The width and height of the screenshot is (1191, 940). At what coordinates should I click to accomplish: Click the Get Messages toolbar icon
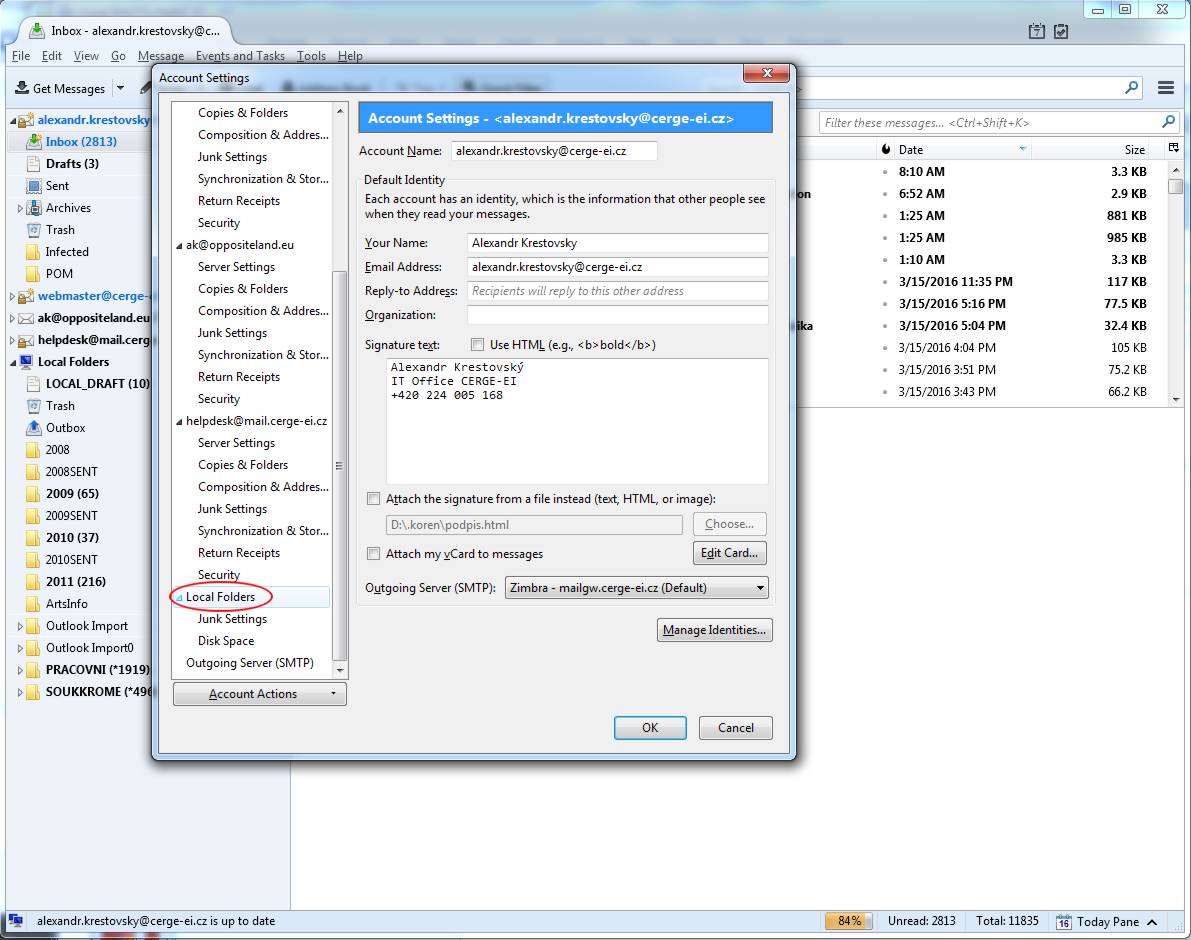click(22, 88)
